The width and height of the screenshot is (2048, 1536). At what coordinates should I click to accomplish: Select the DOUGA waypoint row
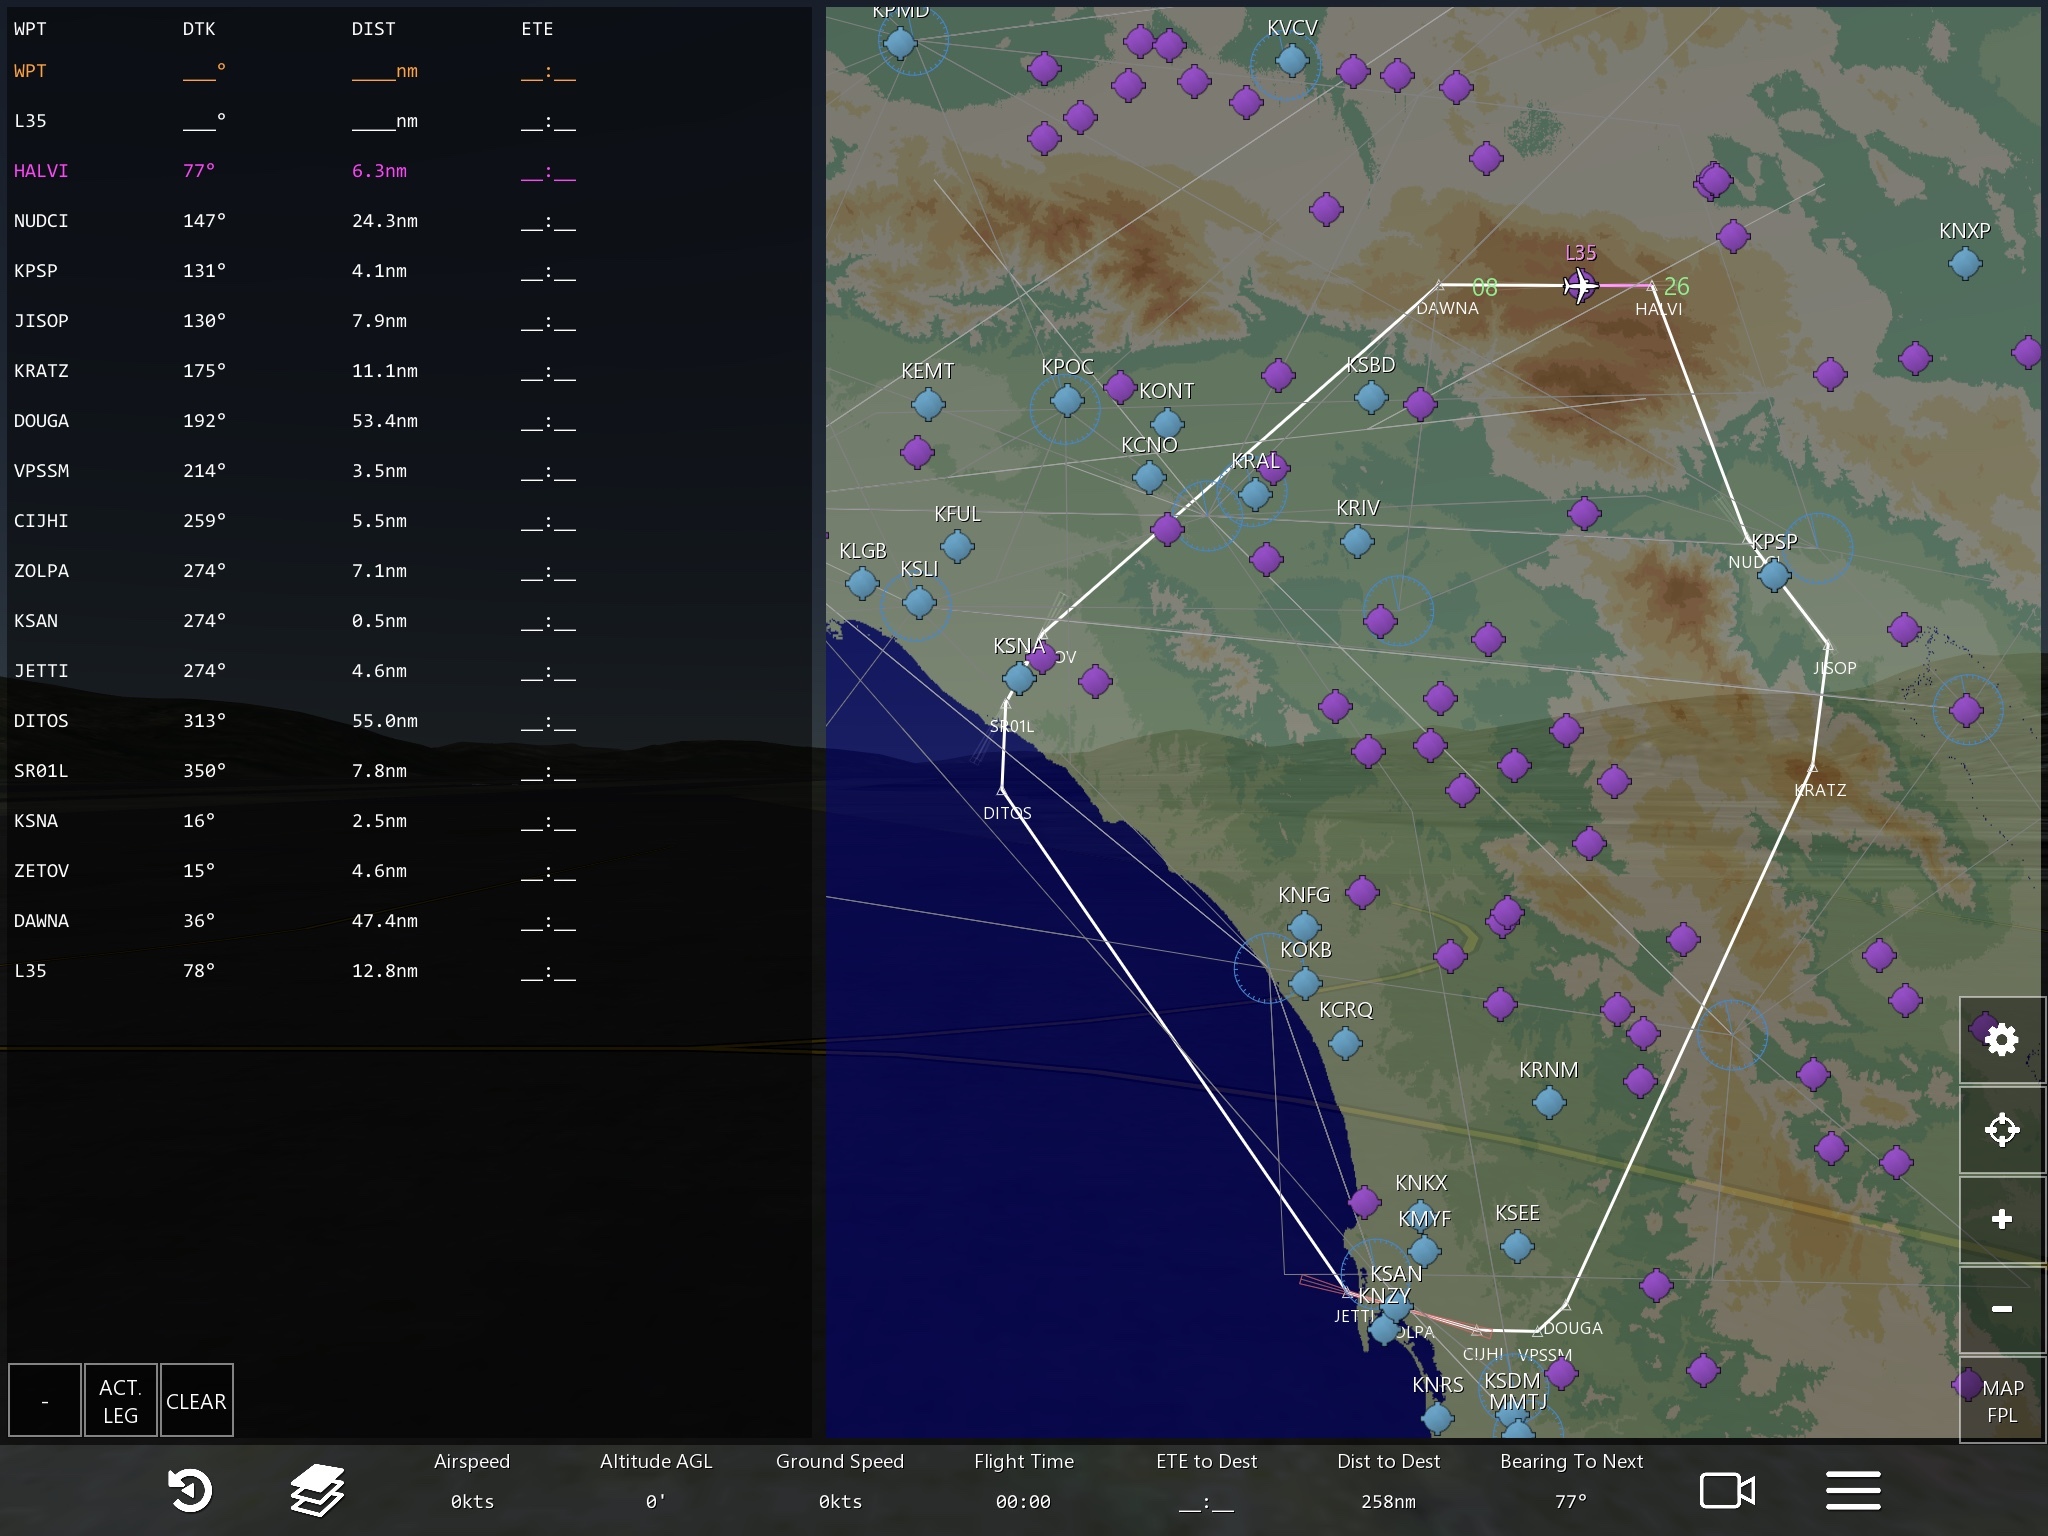(41, 421)
